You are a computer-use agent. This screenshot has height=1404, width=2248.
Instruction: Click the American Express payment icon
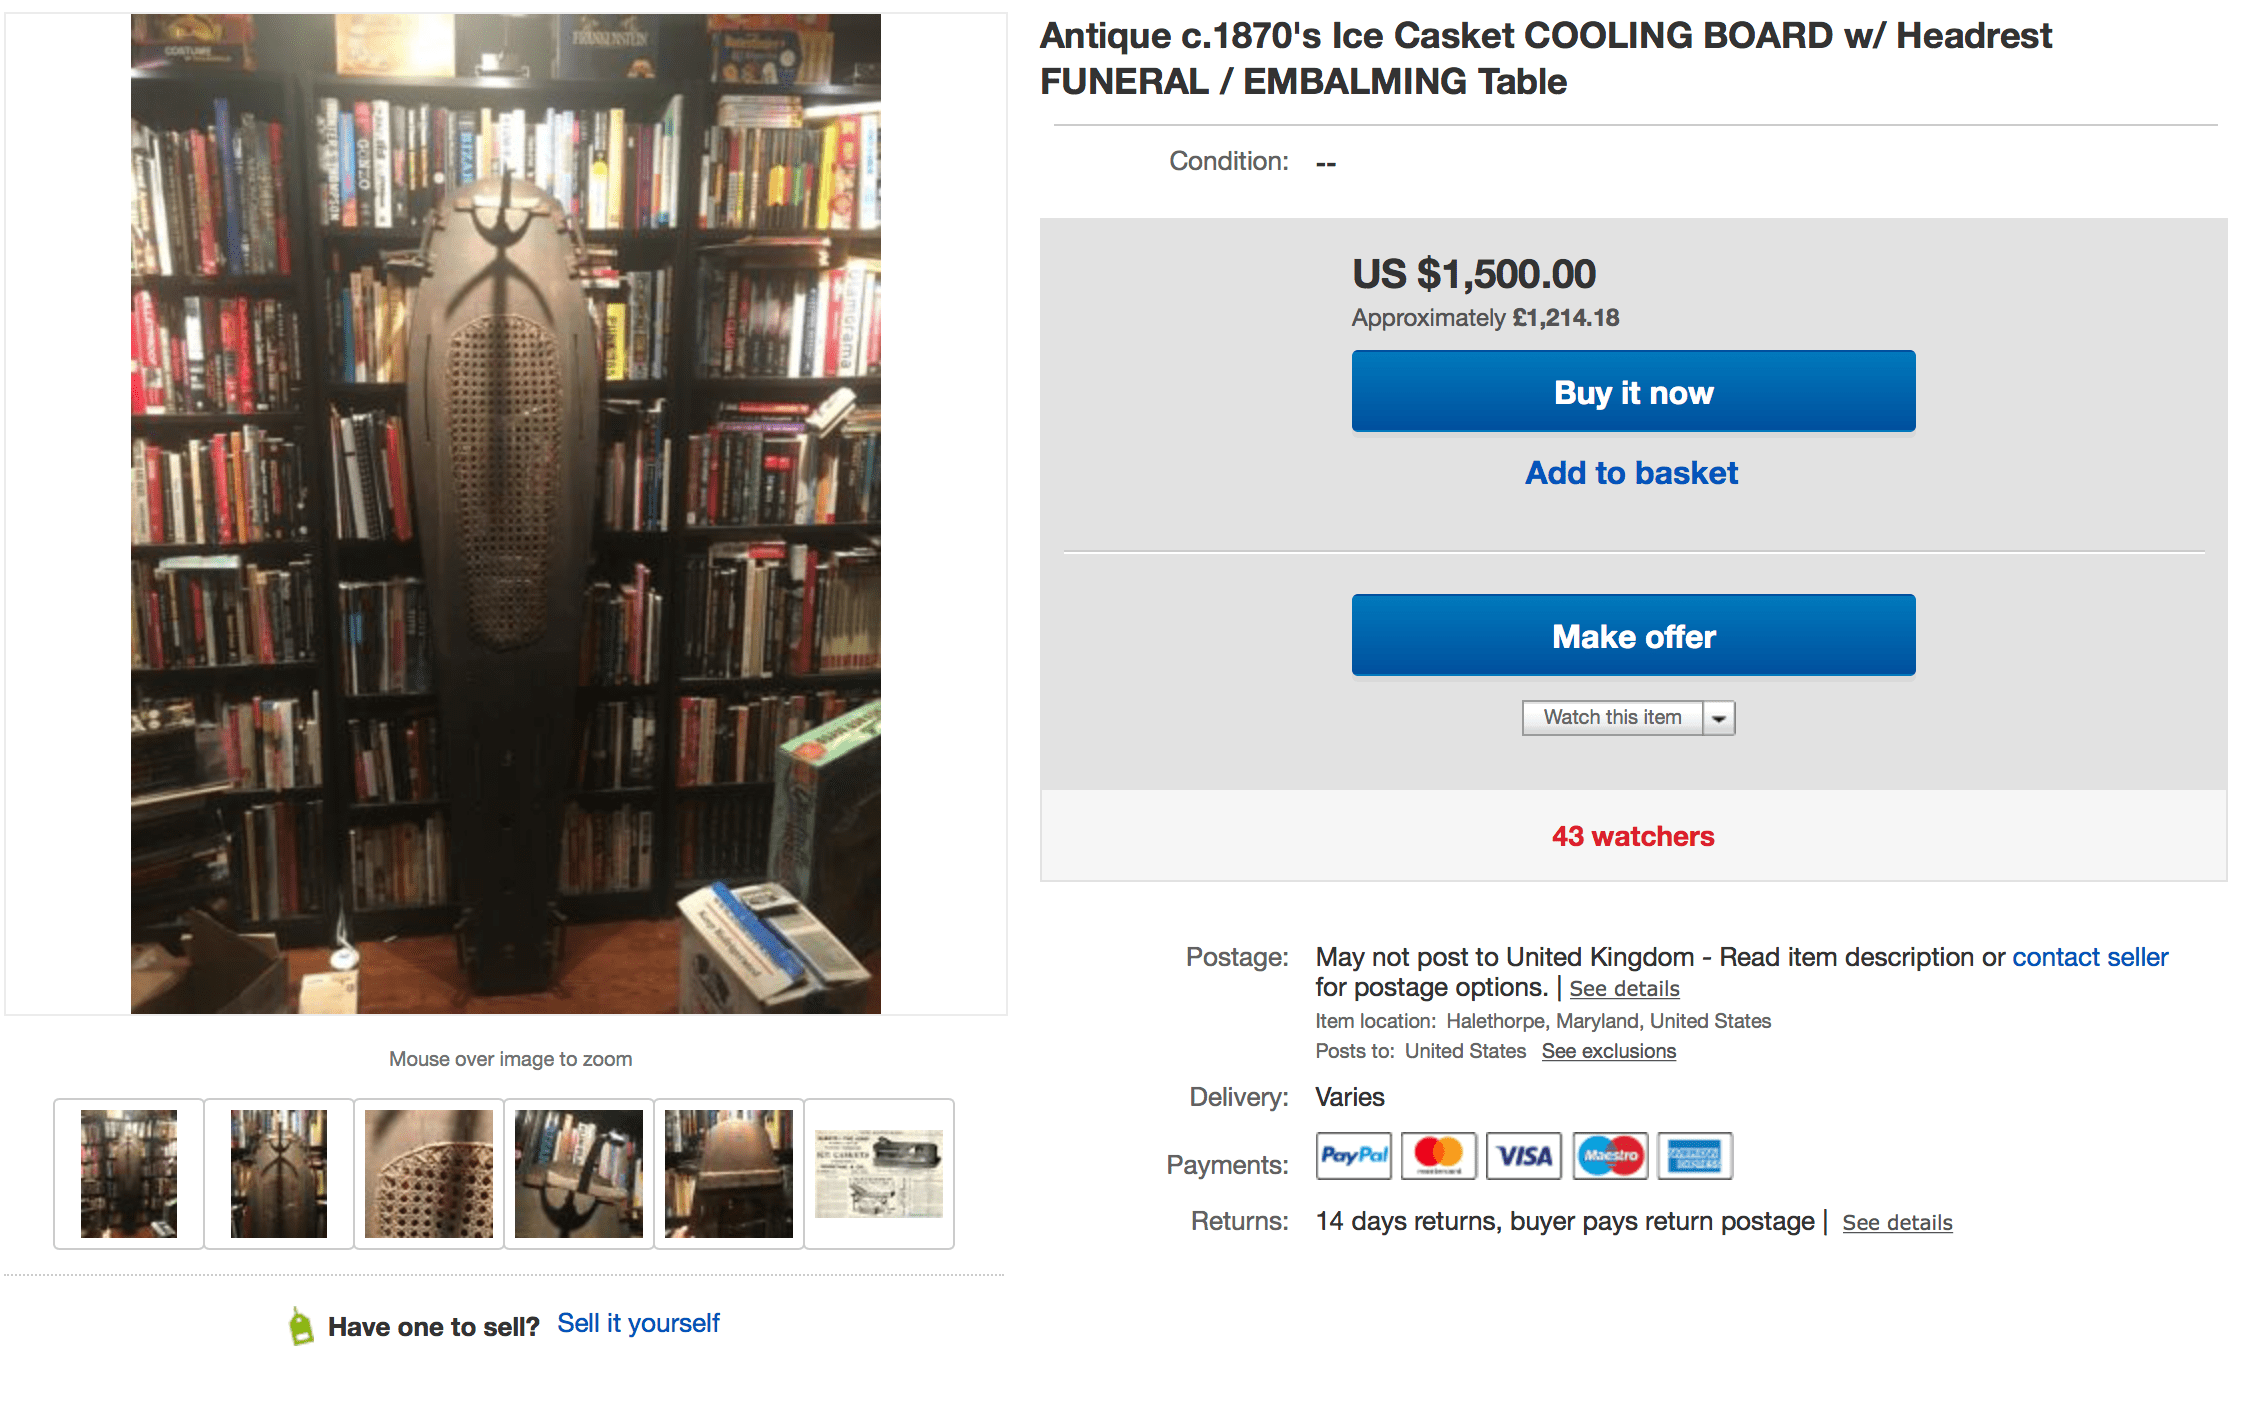click(1695, 1156)
